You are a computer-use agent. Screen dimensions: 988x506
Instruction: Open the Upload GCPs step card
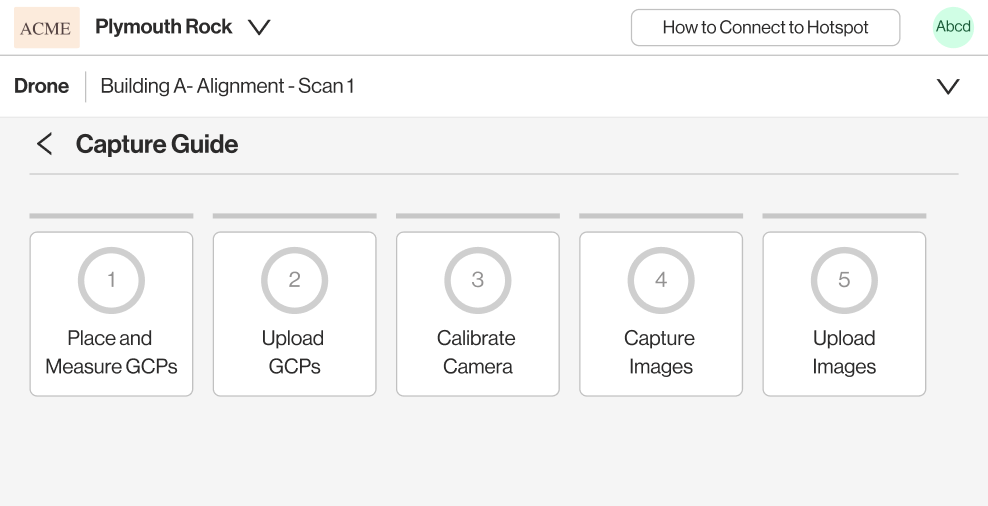click(x=294, y=314)
